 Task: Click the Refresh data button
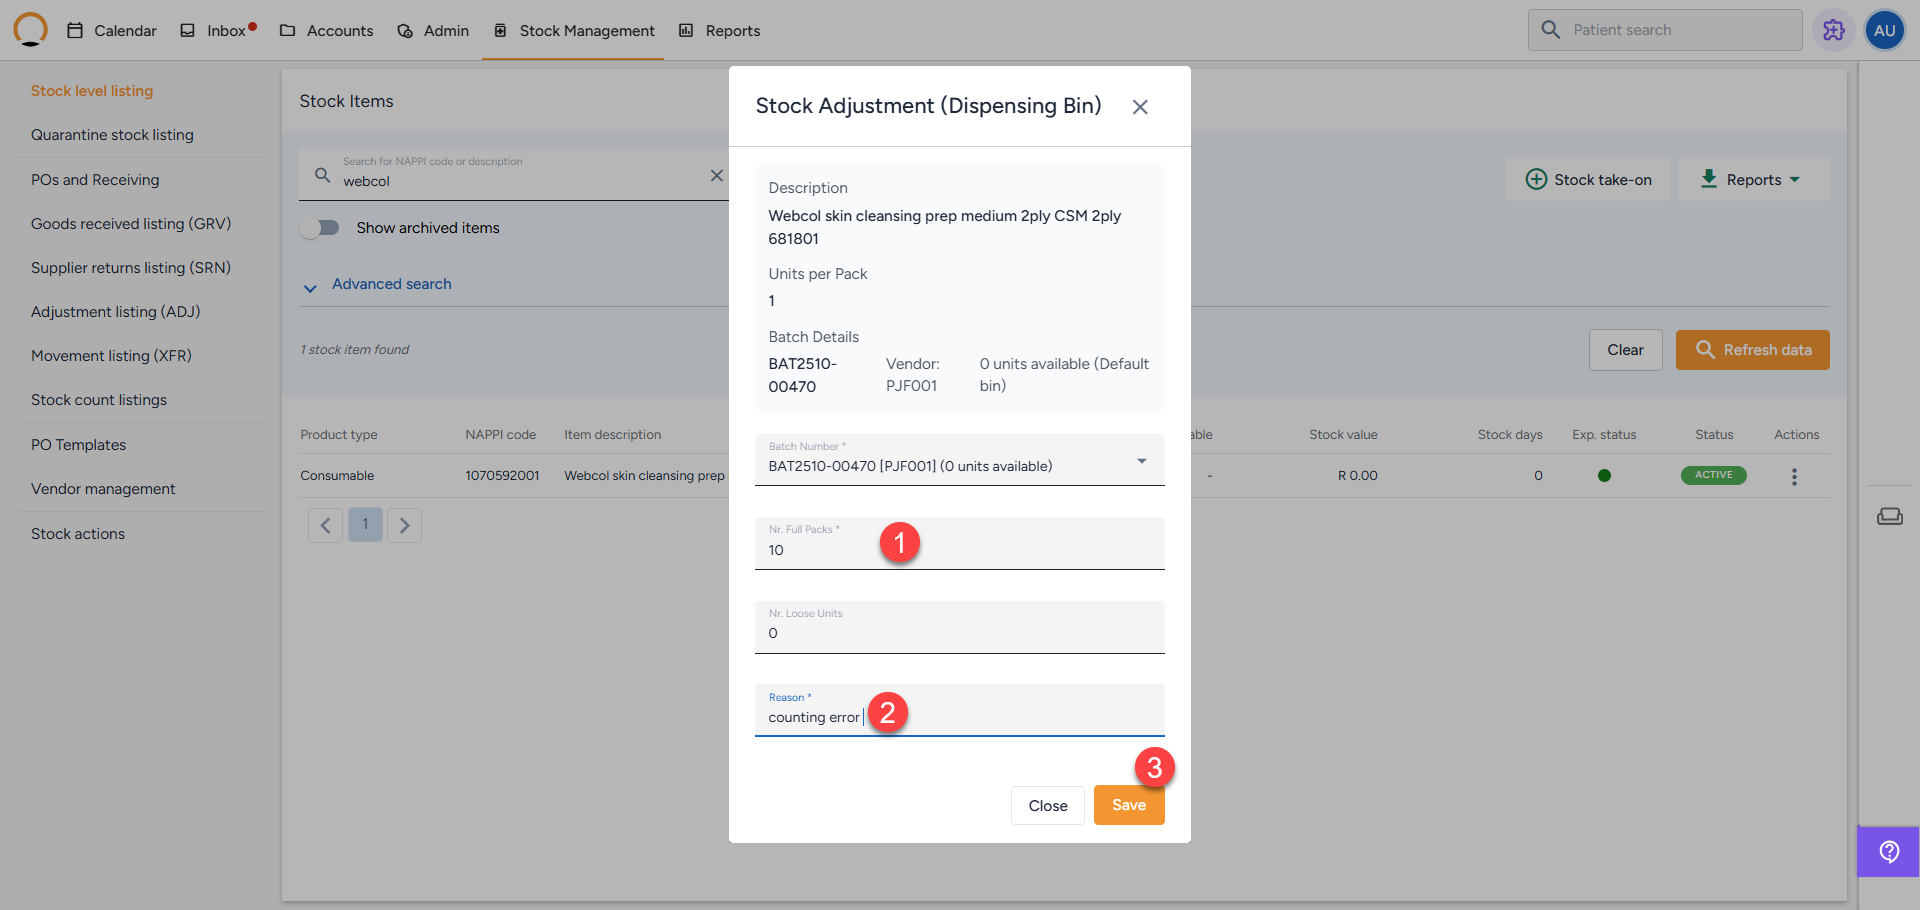(1752, 350)
